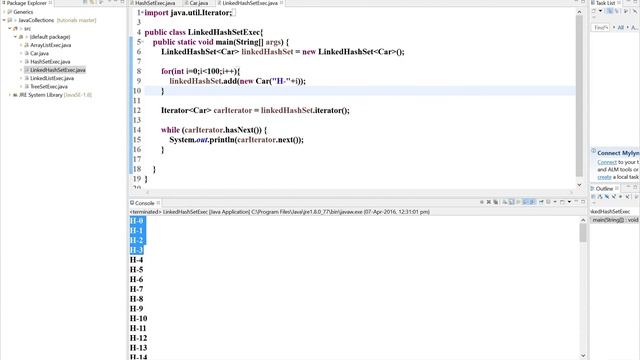The height and width of the screenshot is (360, 640).
Task: Click the editor vertical scrollbar thumb
Action: pos(579,96)
